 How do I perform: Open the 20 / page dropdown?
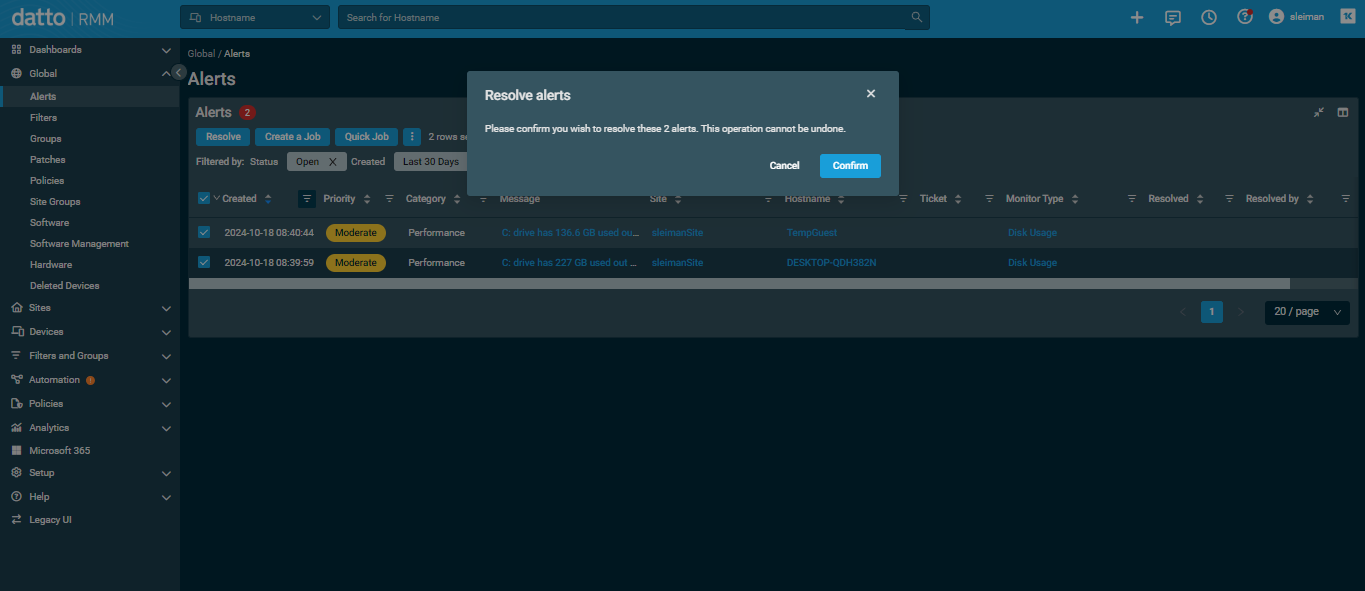tap(1307, 312)
